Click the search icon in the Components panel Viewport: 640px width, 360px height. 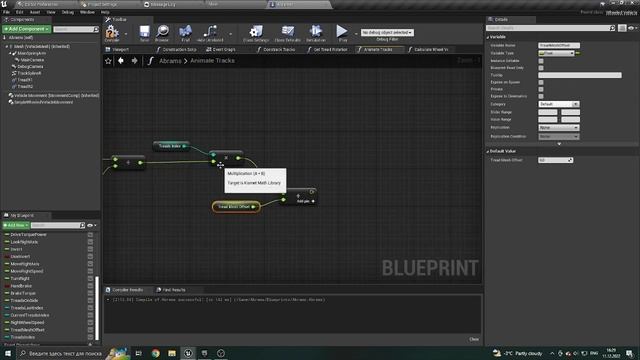pyautogui.click(x=96, y=29)
